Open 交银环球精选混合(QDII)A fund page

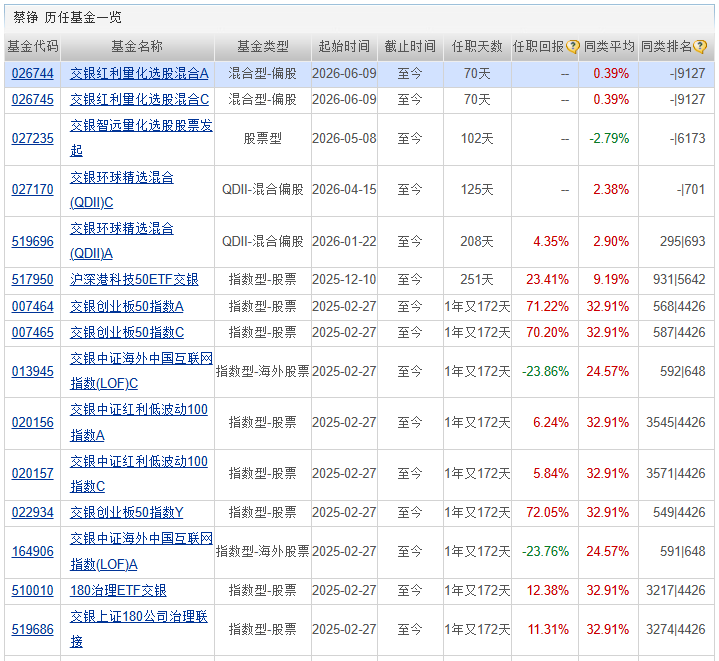[x=122, y=241]
